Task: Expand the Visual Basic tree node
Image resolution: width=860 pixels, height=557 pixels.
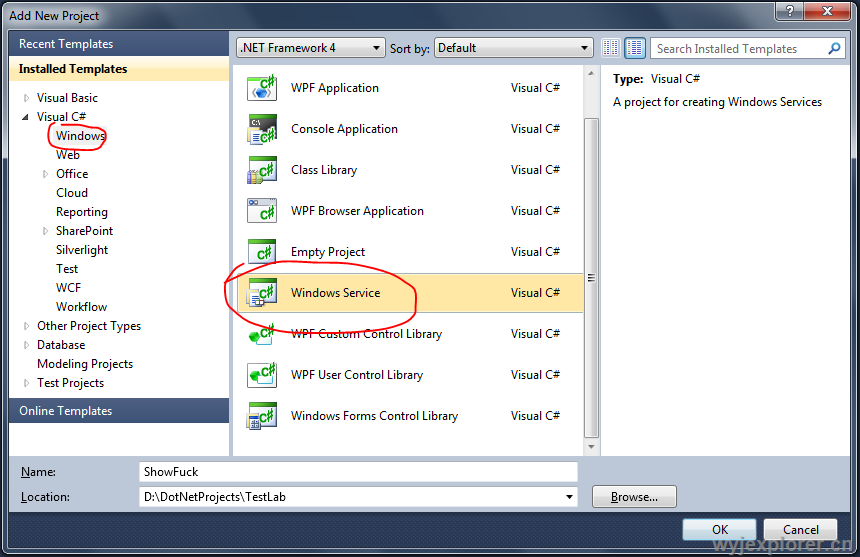Action: click(26, 98)
